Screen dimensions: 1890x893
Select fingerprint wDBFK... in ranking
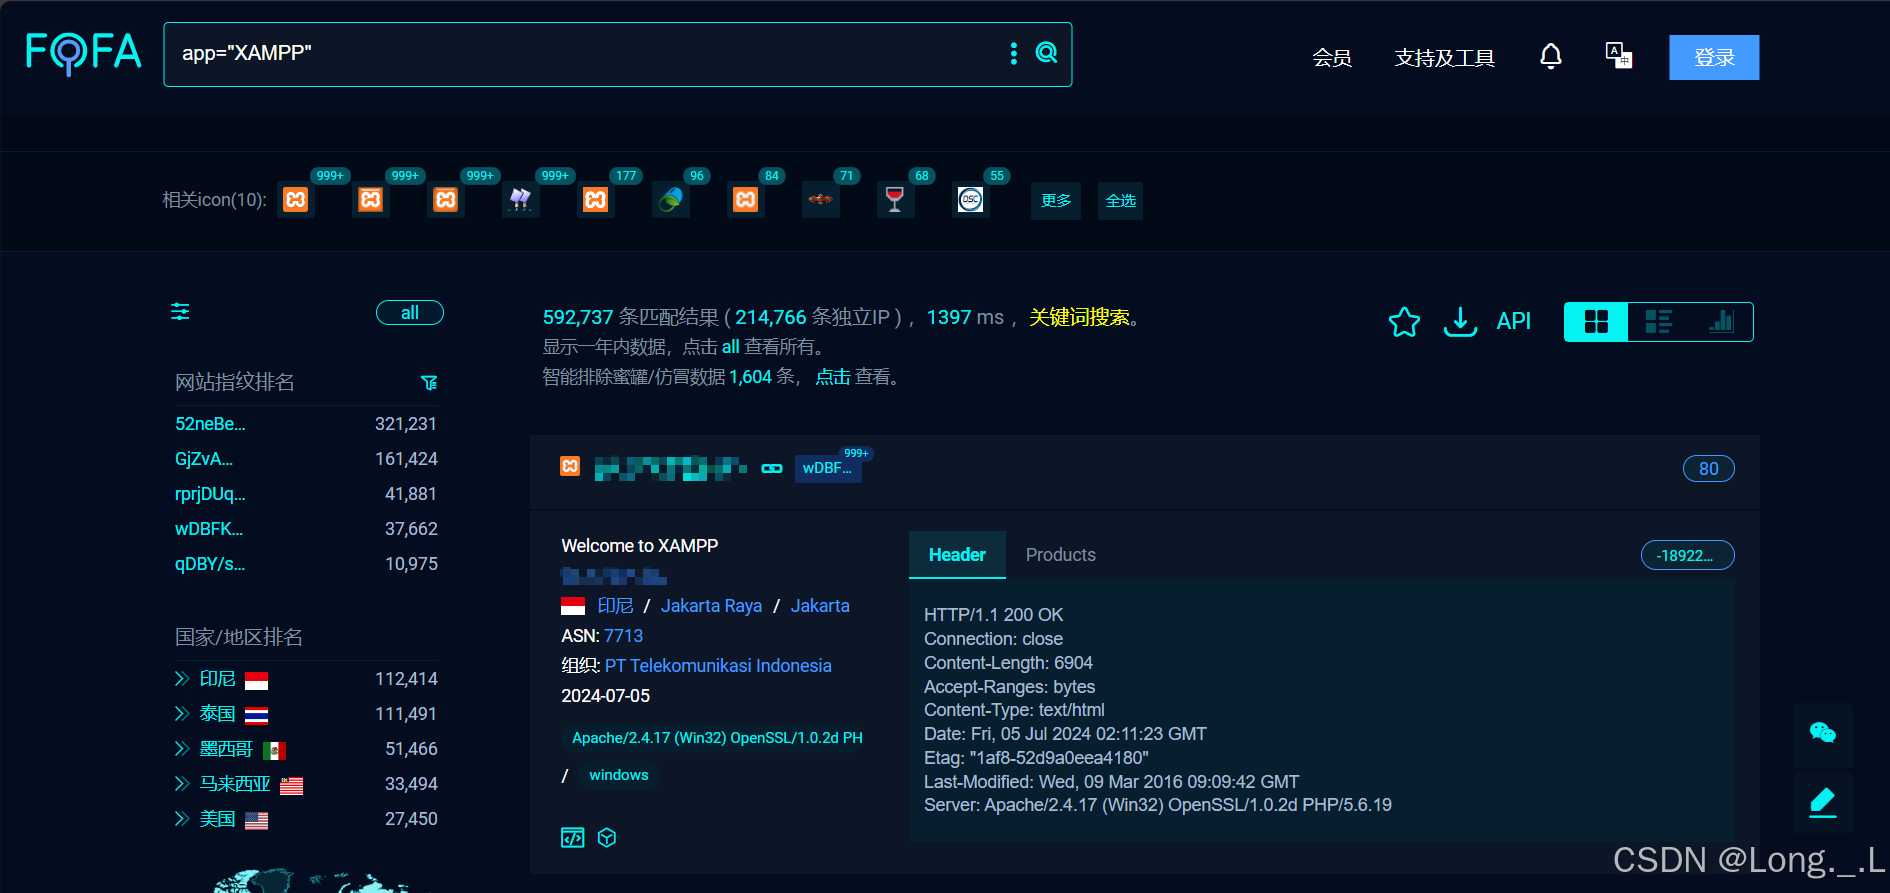209,529
